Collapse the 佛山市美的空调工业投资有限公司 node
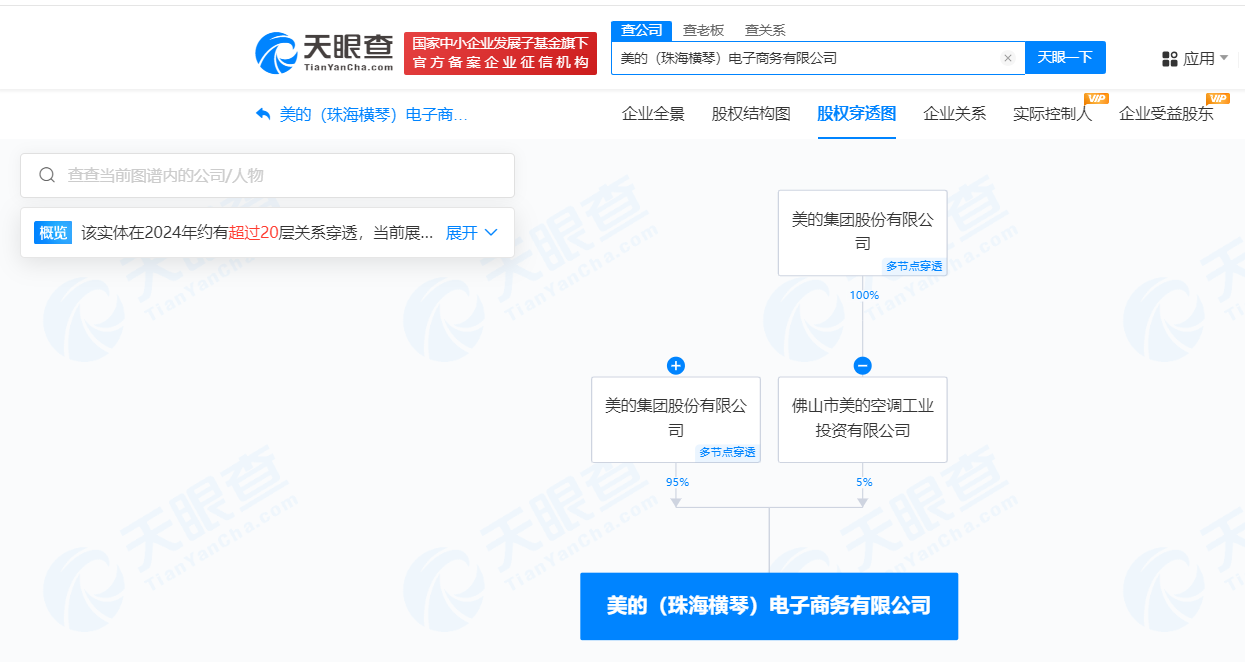The width and height of the screenshot is (1245, 662). [862, 366]
